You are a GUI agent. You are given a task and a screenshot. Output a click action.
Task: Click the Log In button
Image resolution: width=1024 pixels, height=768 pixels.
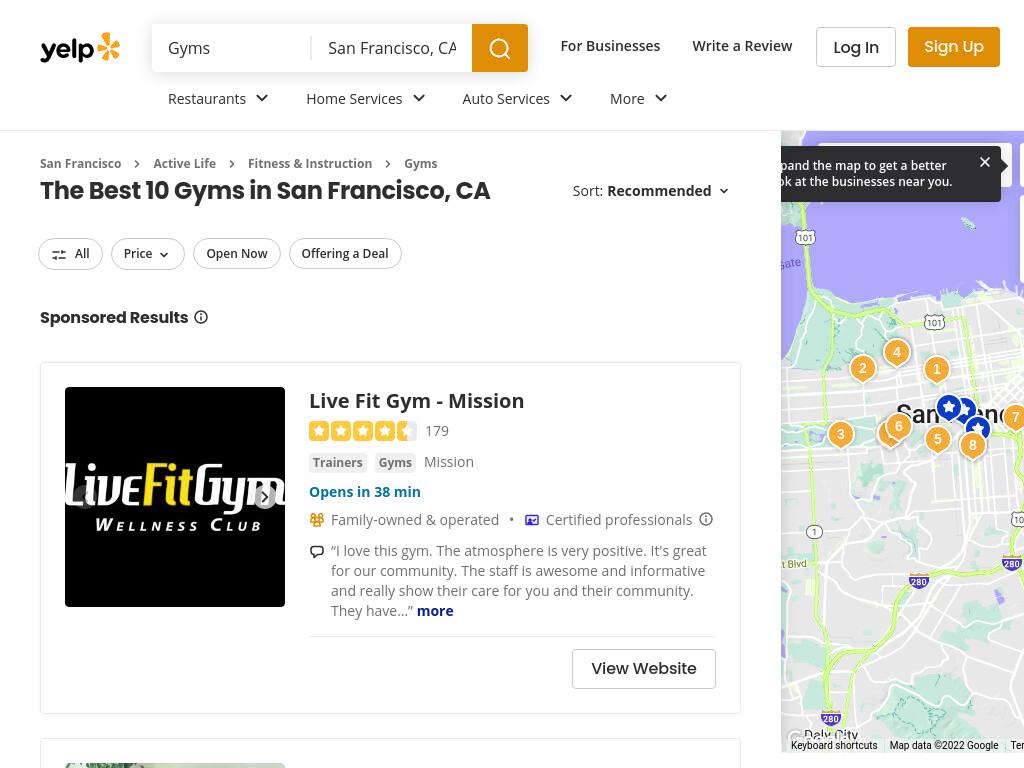(x=856, y=47)
